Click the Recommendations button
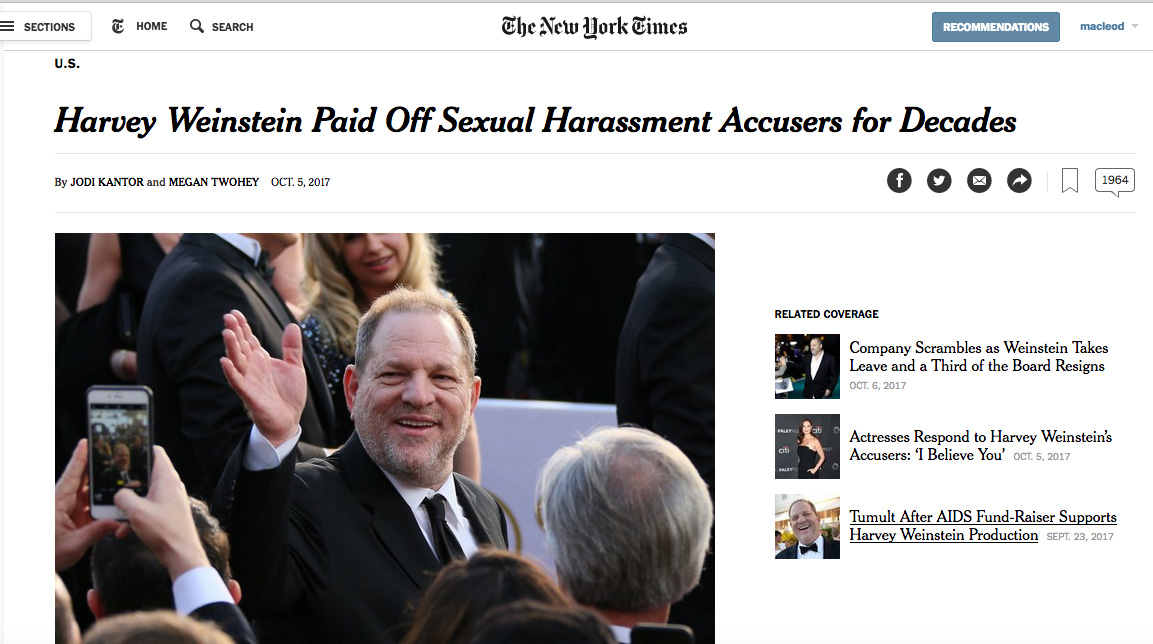 (995, 27)
